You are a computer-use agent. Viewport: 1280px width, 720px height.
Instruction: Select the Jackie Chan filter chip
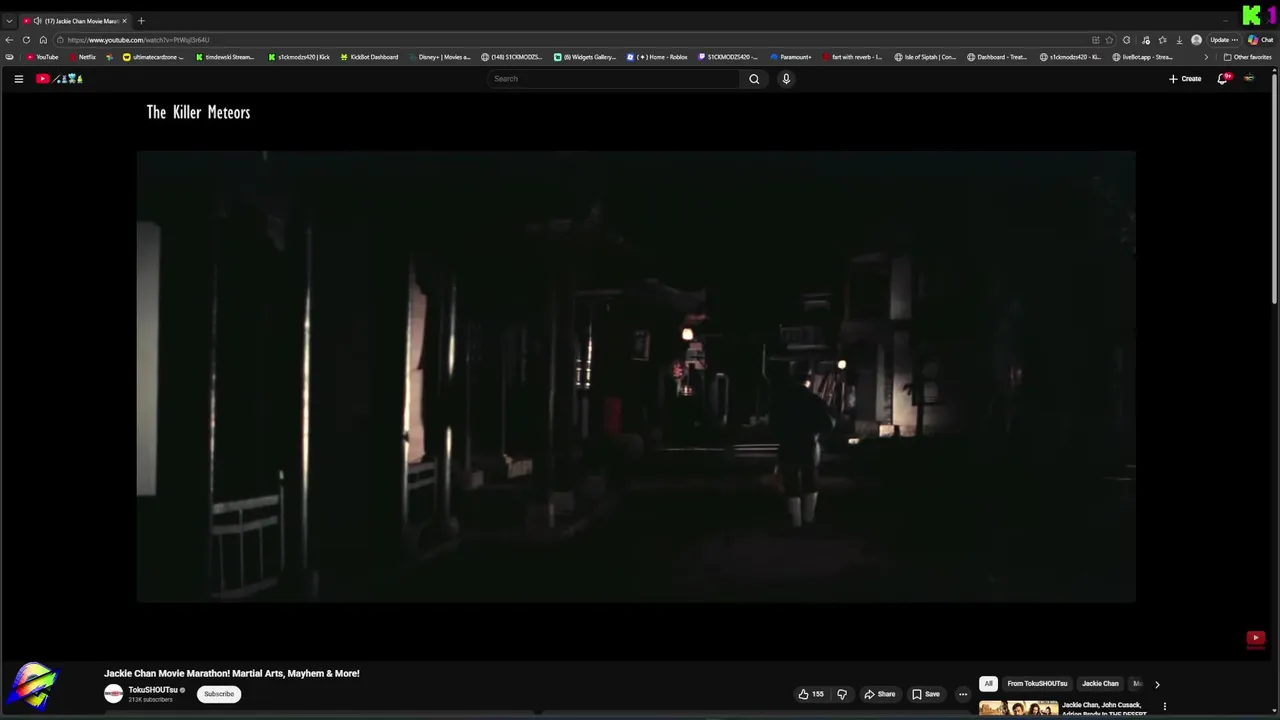pos(1100,684)
